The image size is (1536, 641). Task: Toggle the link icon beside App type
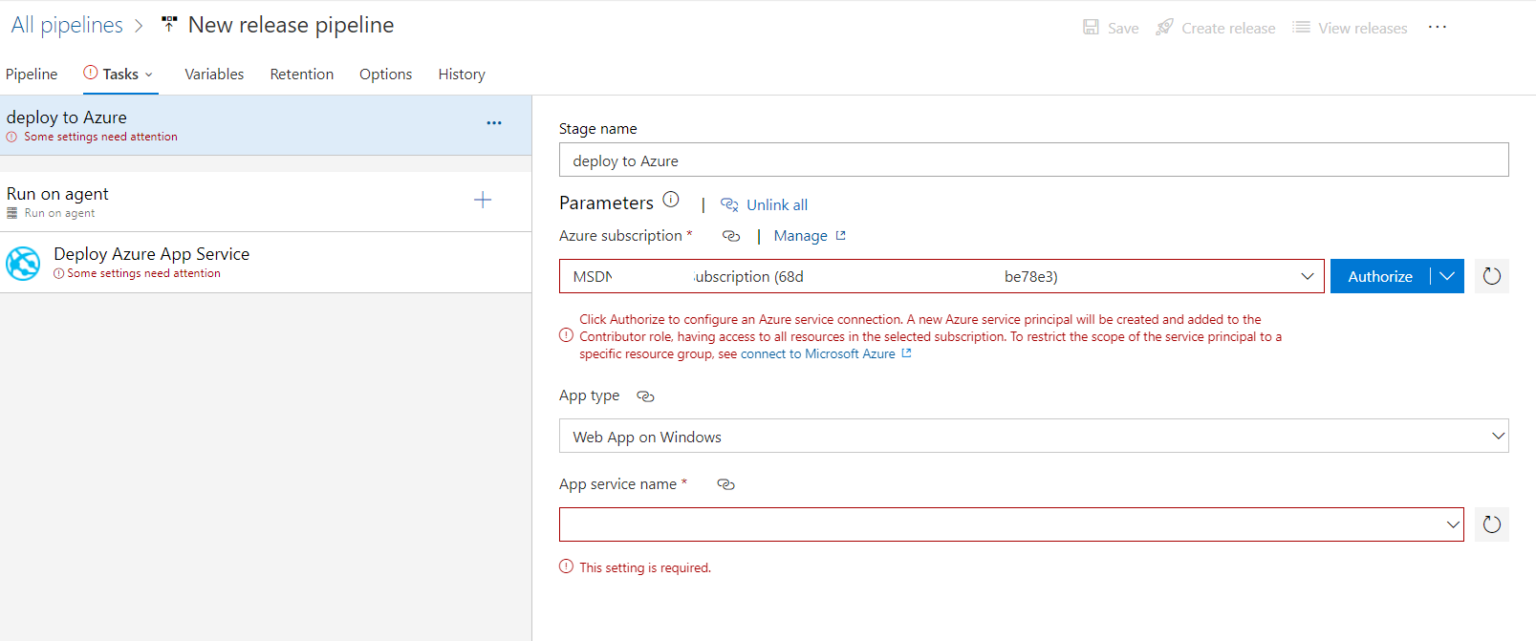click(645, 396)
